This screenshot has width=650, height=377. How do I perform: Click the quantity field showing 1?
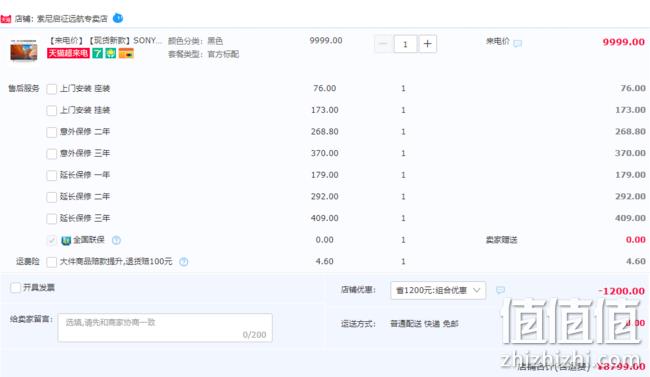click(x=405, y=44)
